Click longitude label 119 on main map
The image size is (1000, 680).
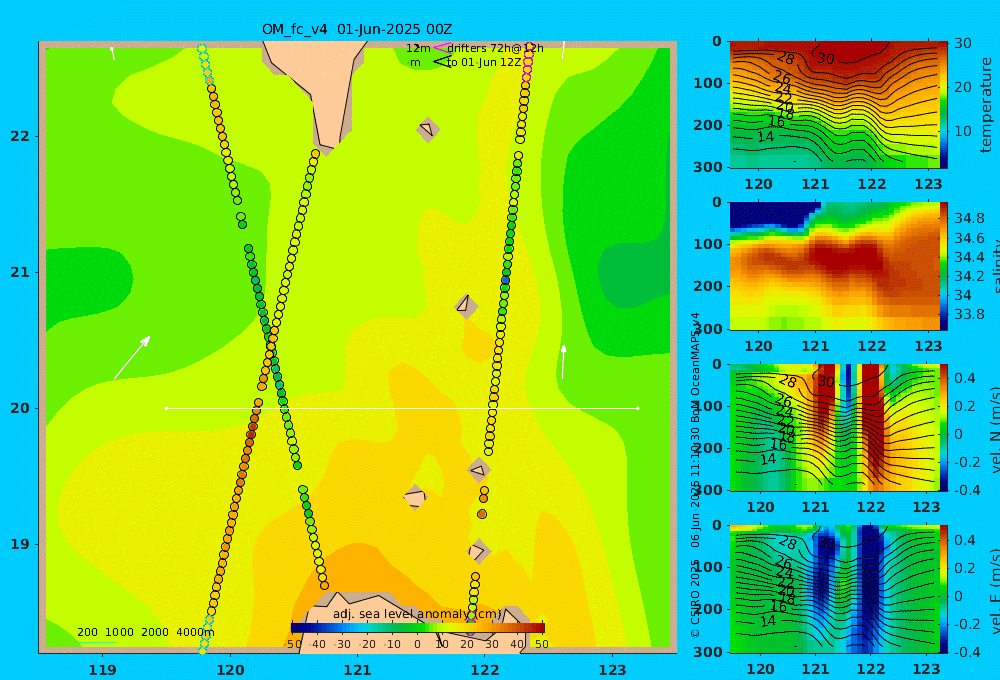click(x=103, y=670)
